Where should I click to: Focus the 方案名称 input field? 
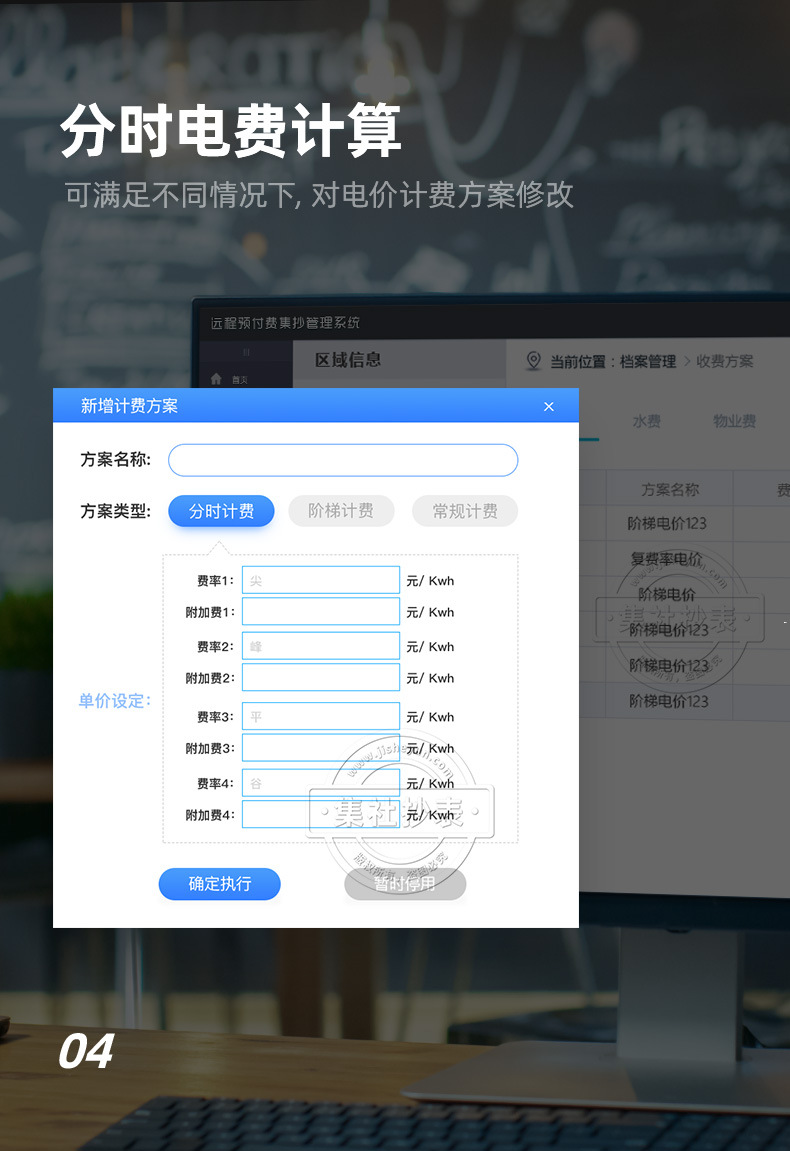tap(343, 460)
